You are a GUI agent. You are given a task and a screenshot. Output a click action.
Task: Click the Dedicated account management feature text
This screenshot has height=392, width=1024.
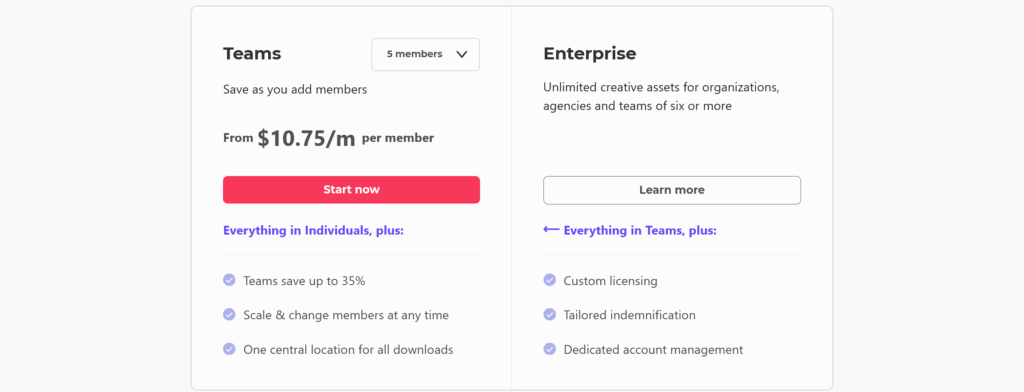653,350
